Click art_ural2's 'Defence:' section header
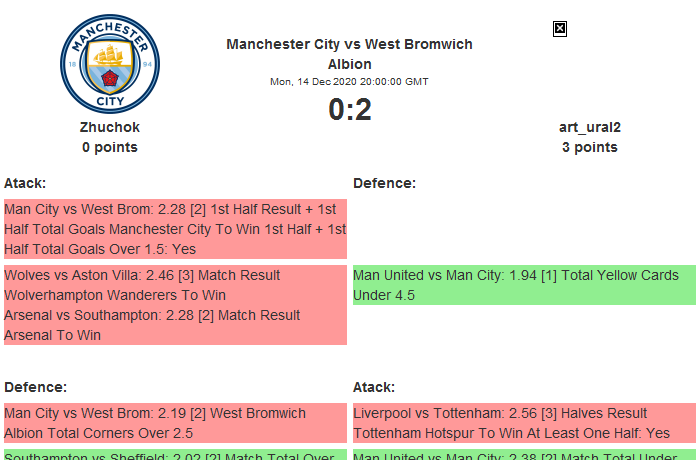 point(384,183)
